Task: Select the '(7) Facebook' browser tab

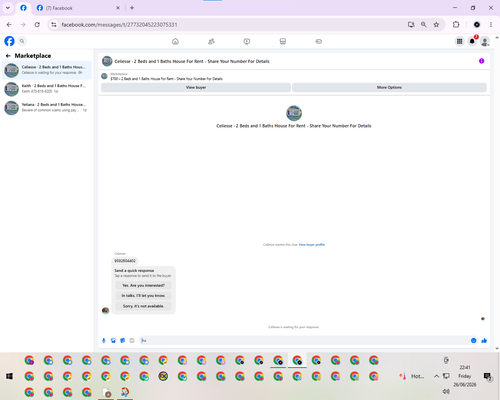Action: coord(78,8)
